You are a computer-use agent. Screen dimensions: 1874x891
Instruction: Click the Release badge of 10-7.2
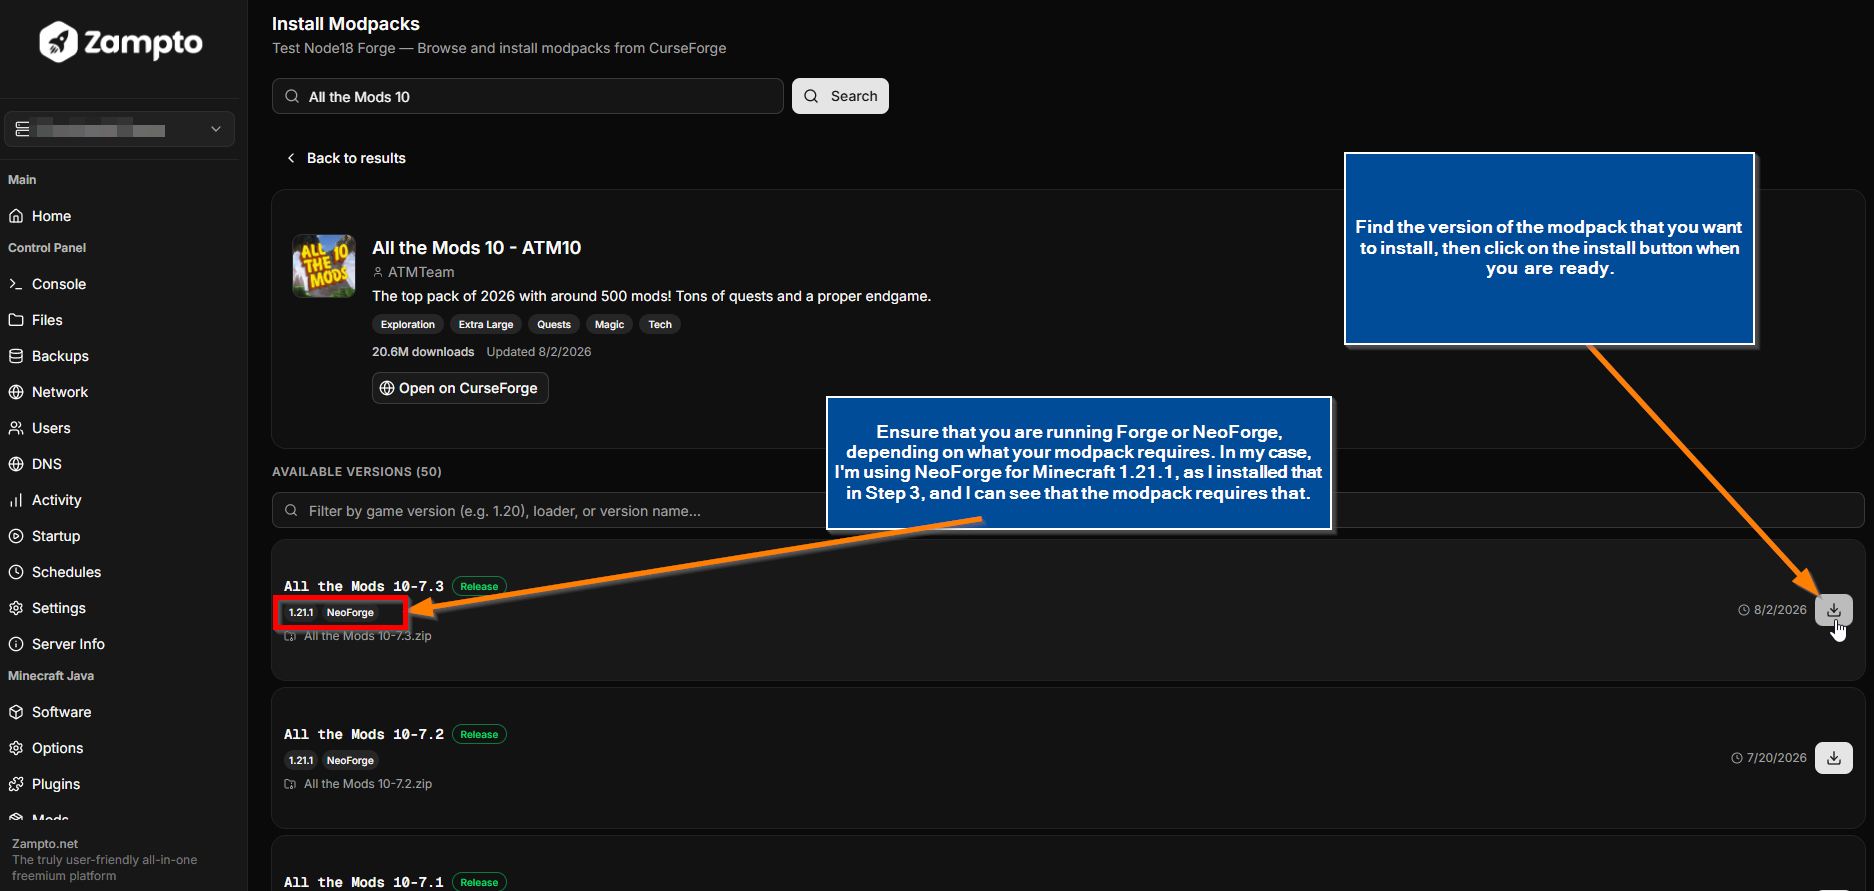pos(479,734)
